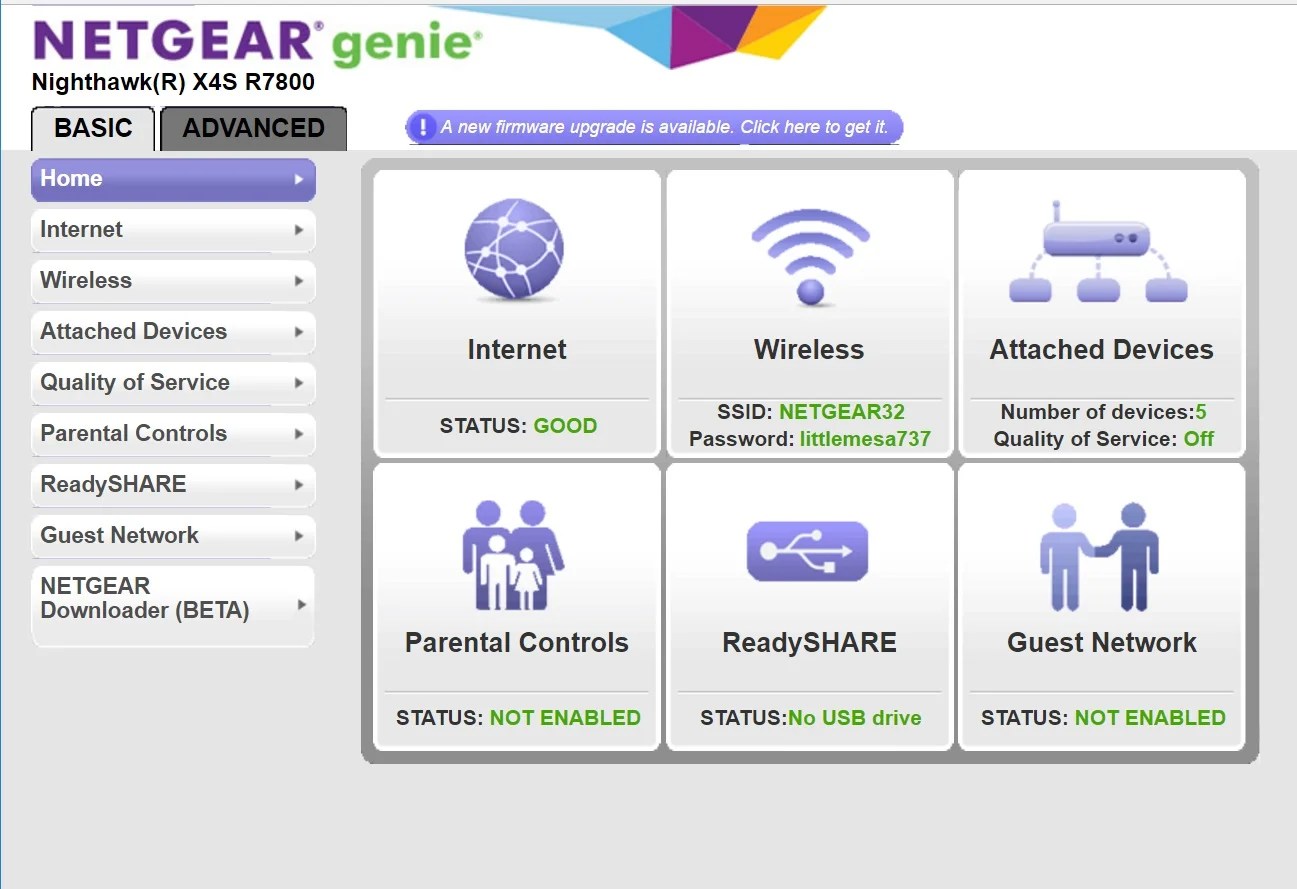Viewport: 1297px width, 889px height.
Task: Click the SSID value NETGEAR32
Action: (842, 412)
